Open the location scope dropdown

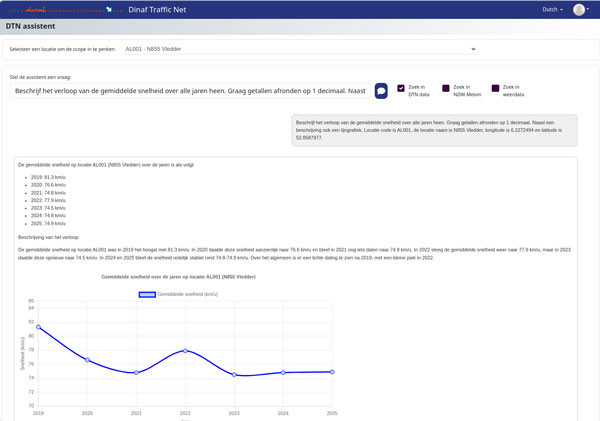(300, 48)
